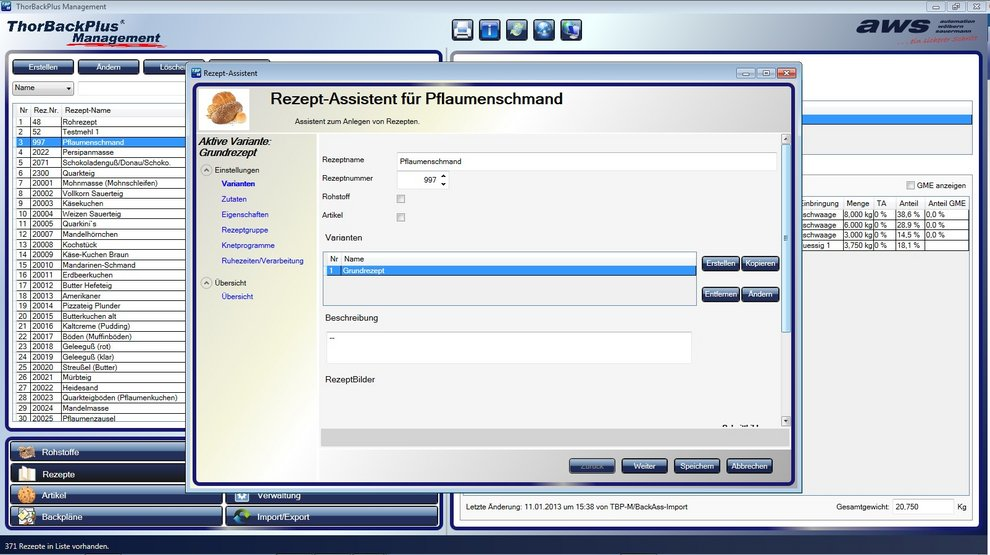The image size is (990, 555).
Task: Select Erdbeerkuchen in the recipe list
Action: click(100, 275)
